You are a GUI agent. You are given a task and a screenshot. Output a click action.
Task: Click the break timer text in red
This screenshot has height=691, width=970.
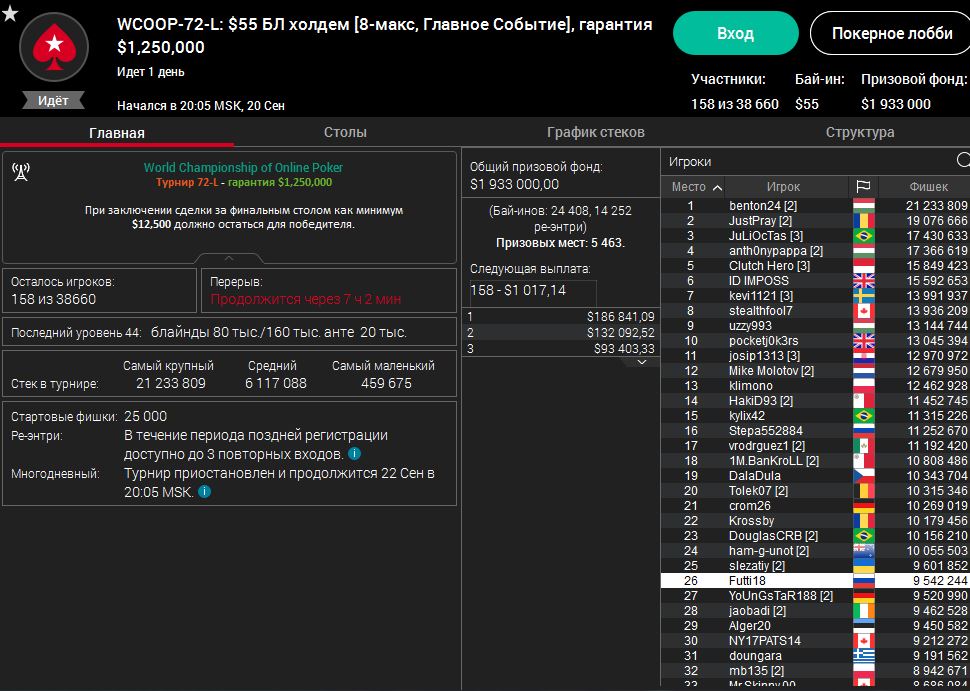click(306, 299)
